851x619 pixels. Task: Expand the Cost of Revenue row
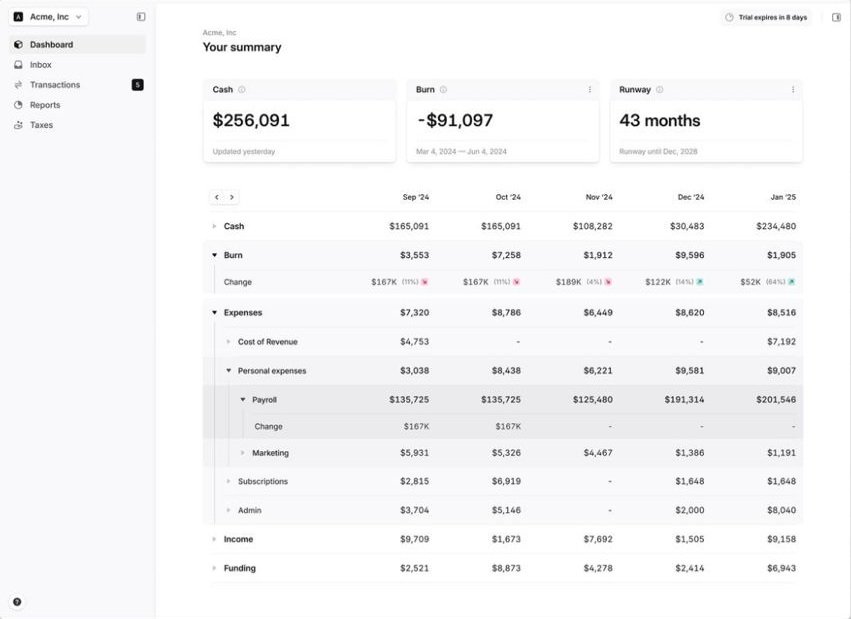(228, 342)
